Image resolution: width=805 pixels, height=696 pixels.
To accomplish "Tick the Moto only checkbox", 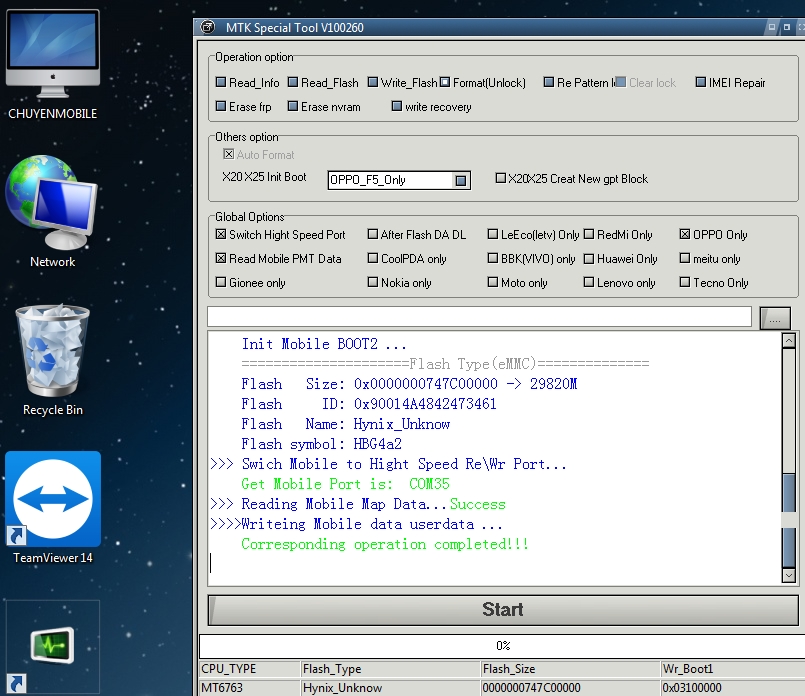I will (x=493, y=282).
